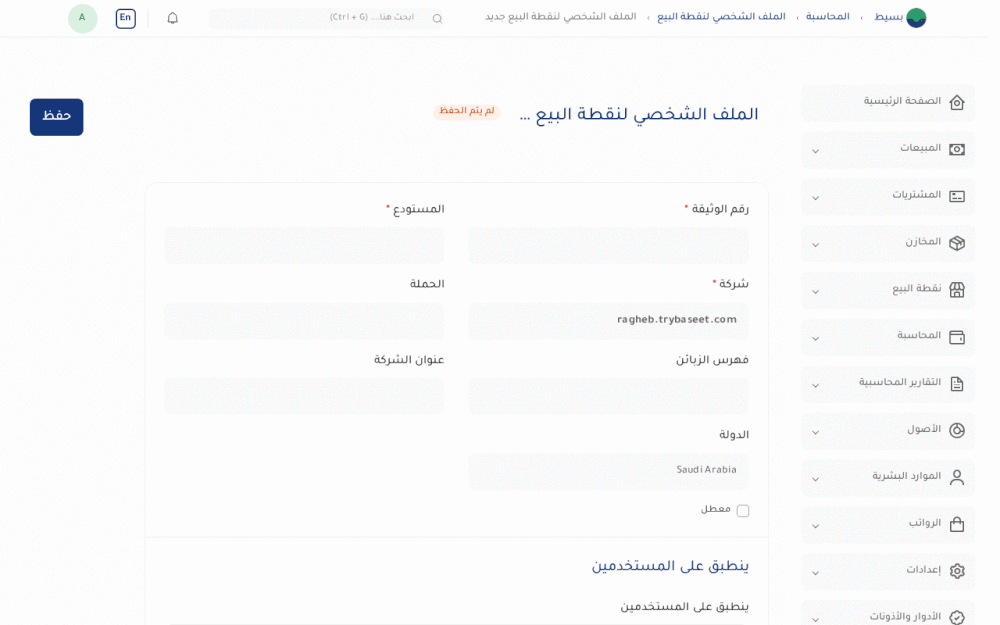Click the حفظ save button
The height and width of the screenshot is (625, 1000).
(x=56, y=117)
